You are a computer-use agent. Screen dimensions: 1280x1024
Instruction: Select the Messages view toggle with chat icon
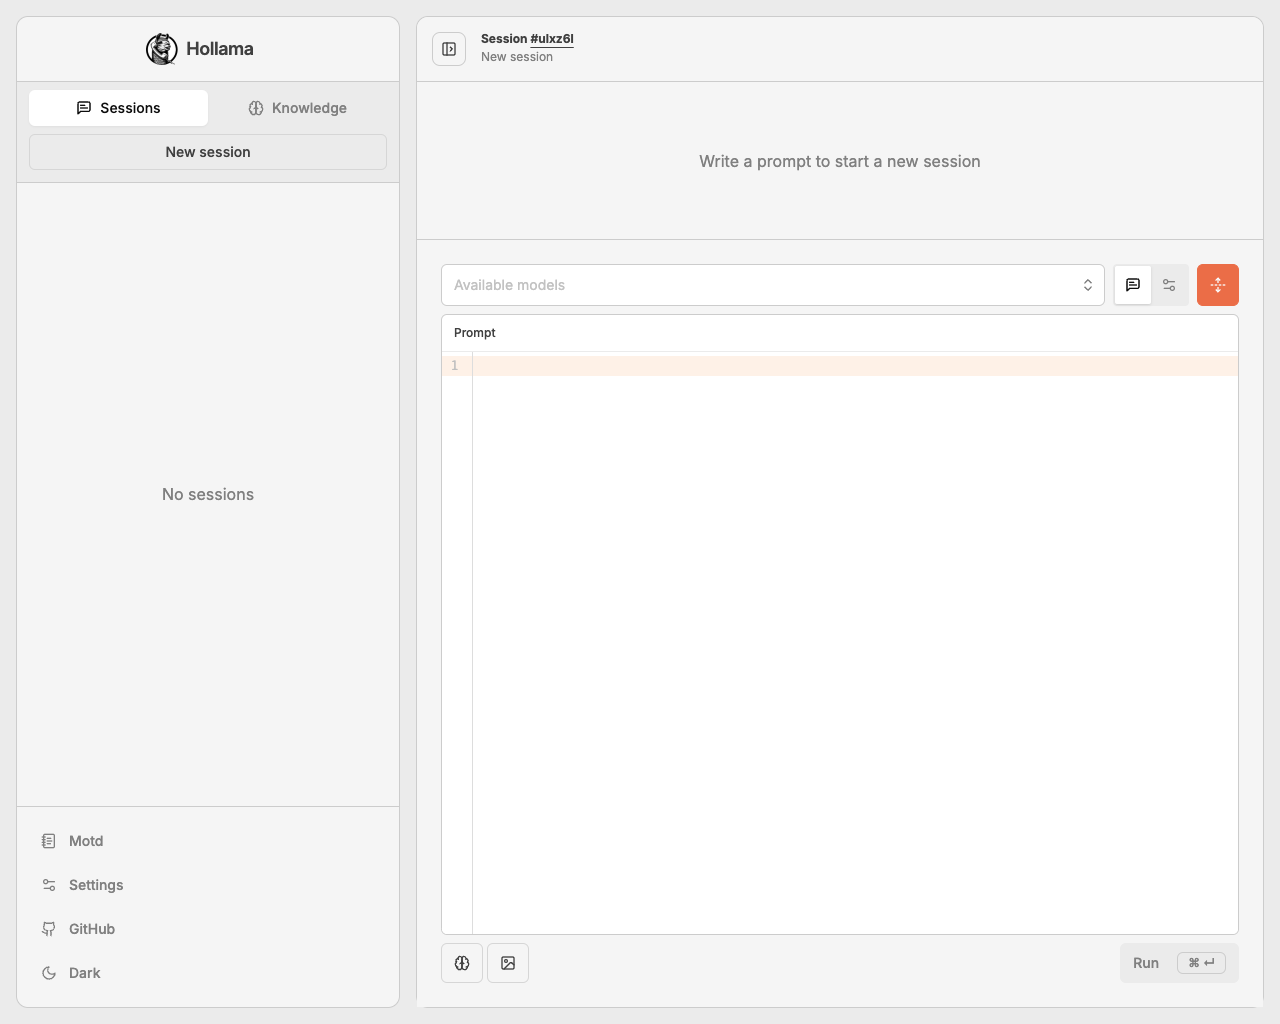(x=1133, y=285)
